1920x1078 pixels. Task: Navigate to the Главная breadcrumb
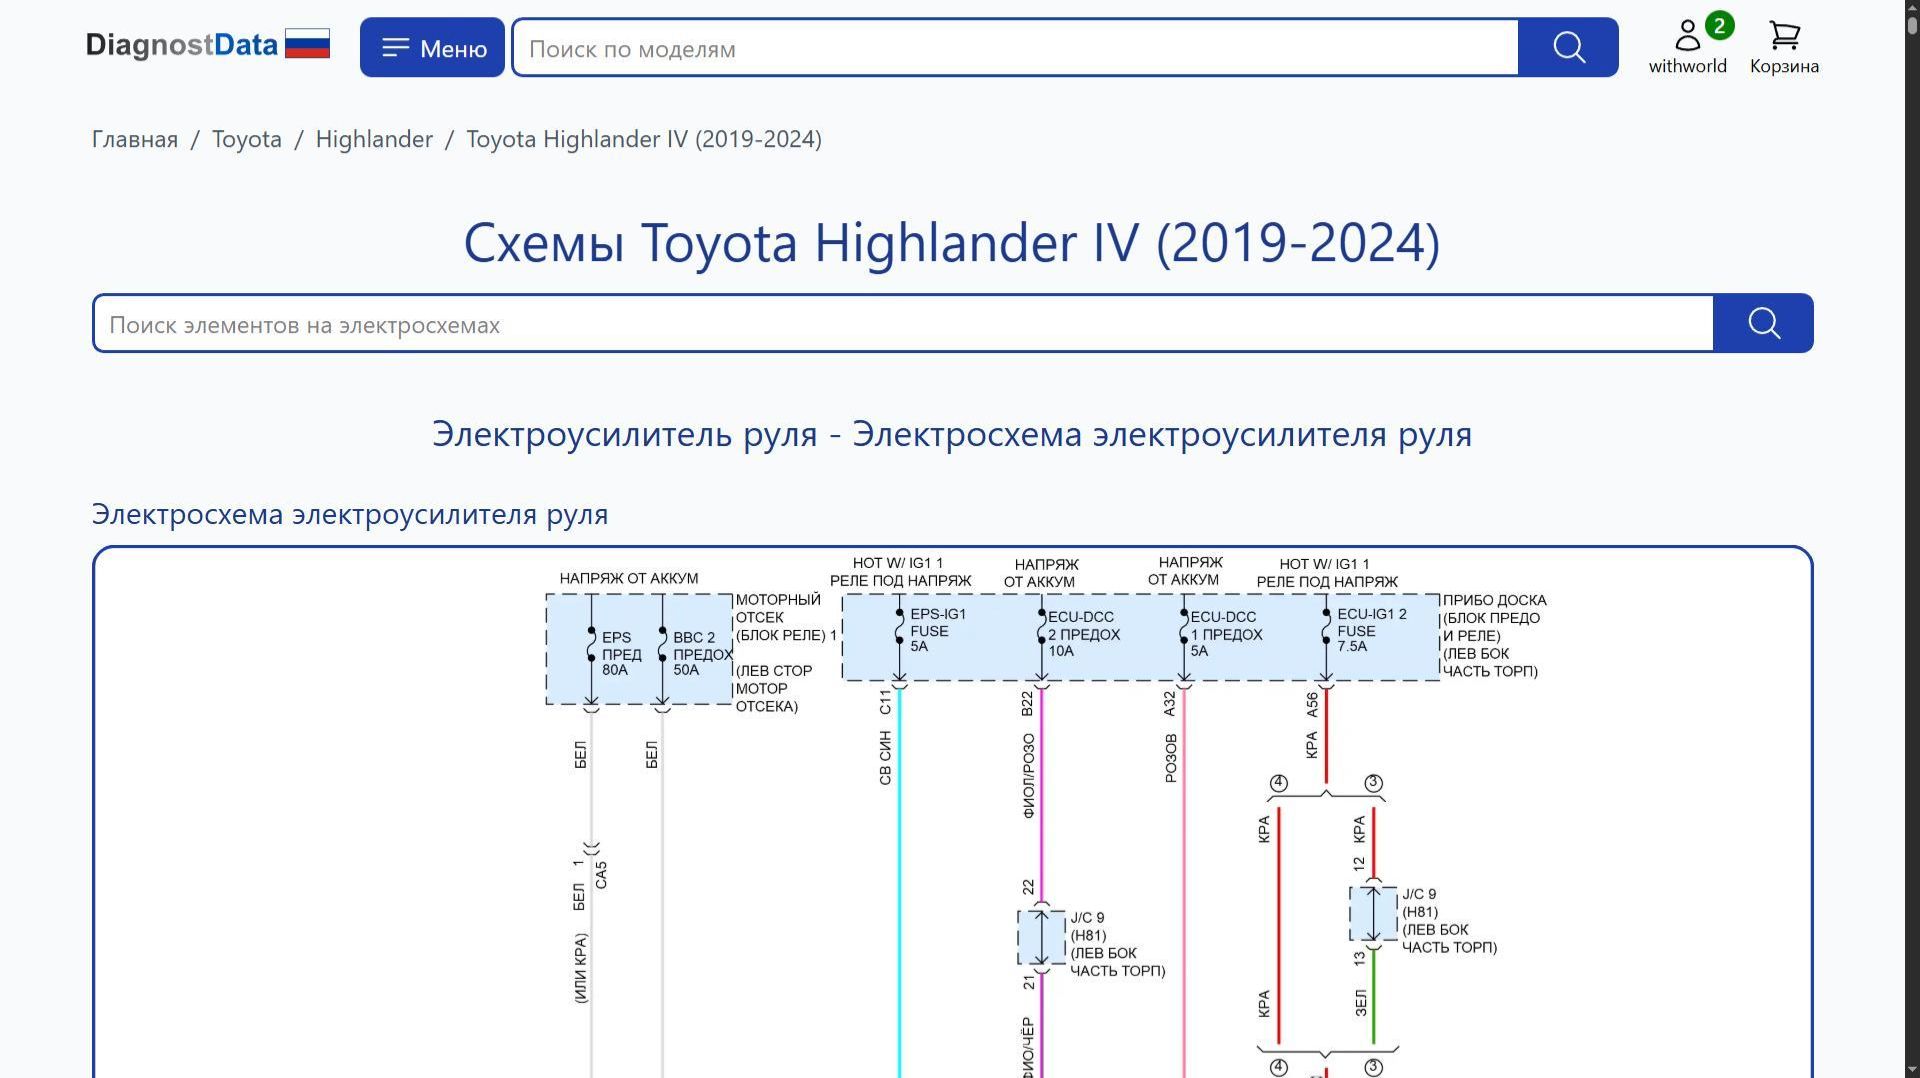133,139
